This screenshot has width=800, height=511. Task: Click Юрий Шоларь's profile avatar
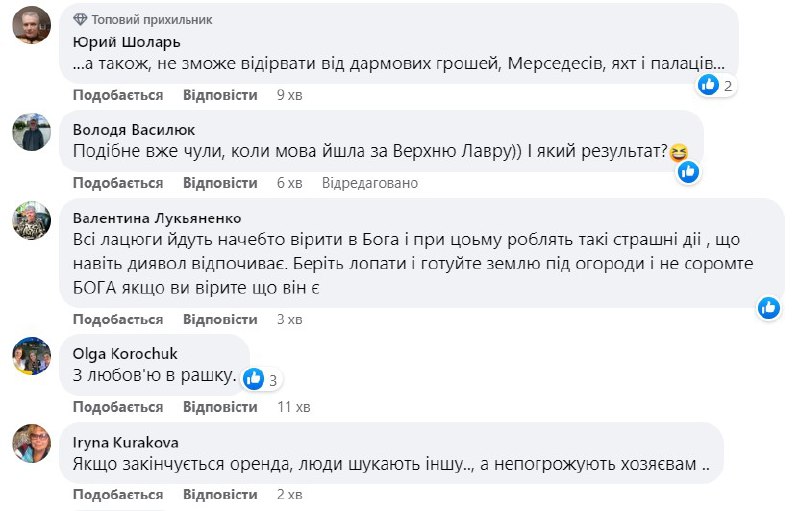(x=31, y=25)
